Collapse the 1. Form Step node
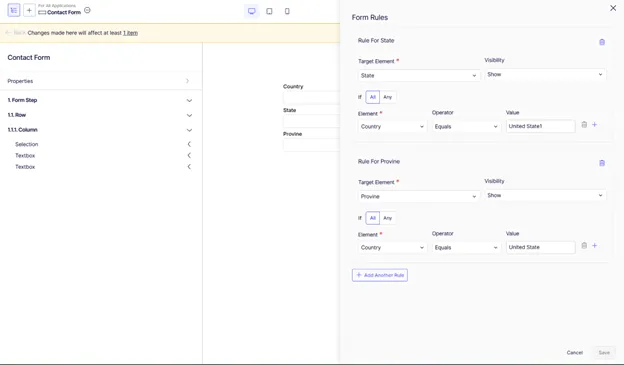Viewport: 624px width, 365px height. (x=189, y=100)
